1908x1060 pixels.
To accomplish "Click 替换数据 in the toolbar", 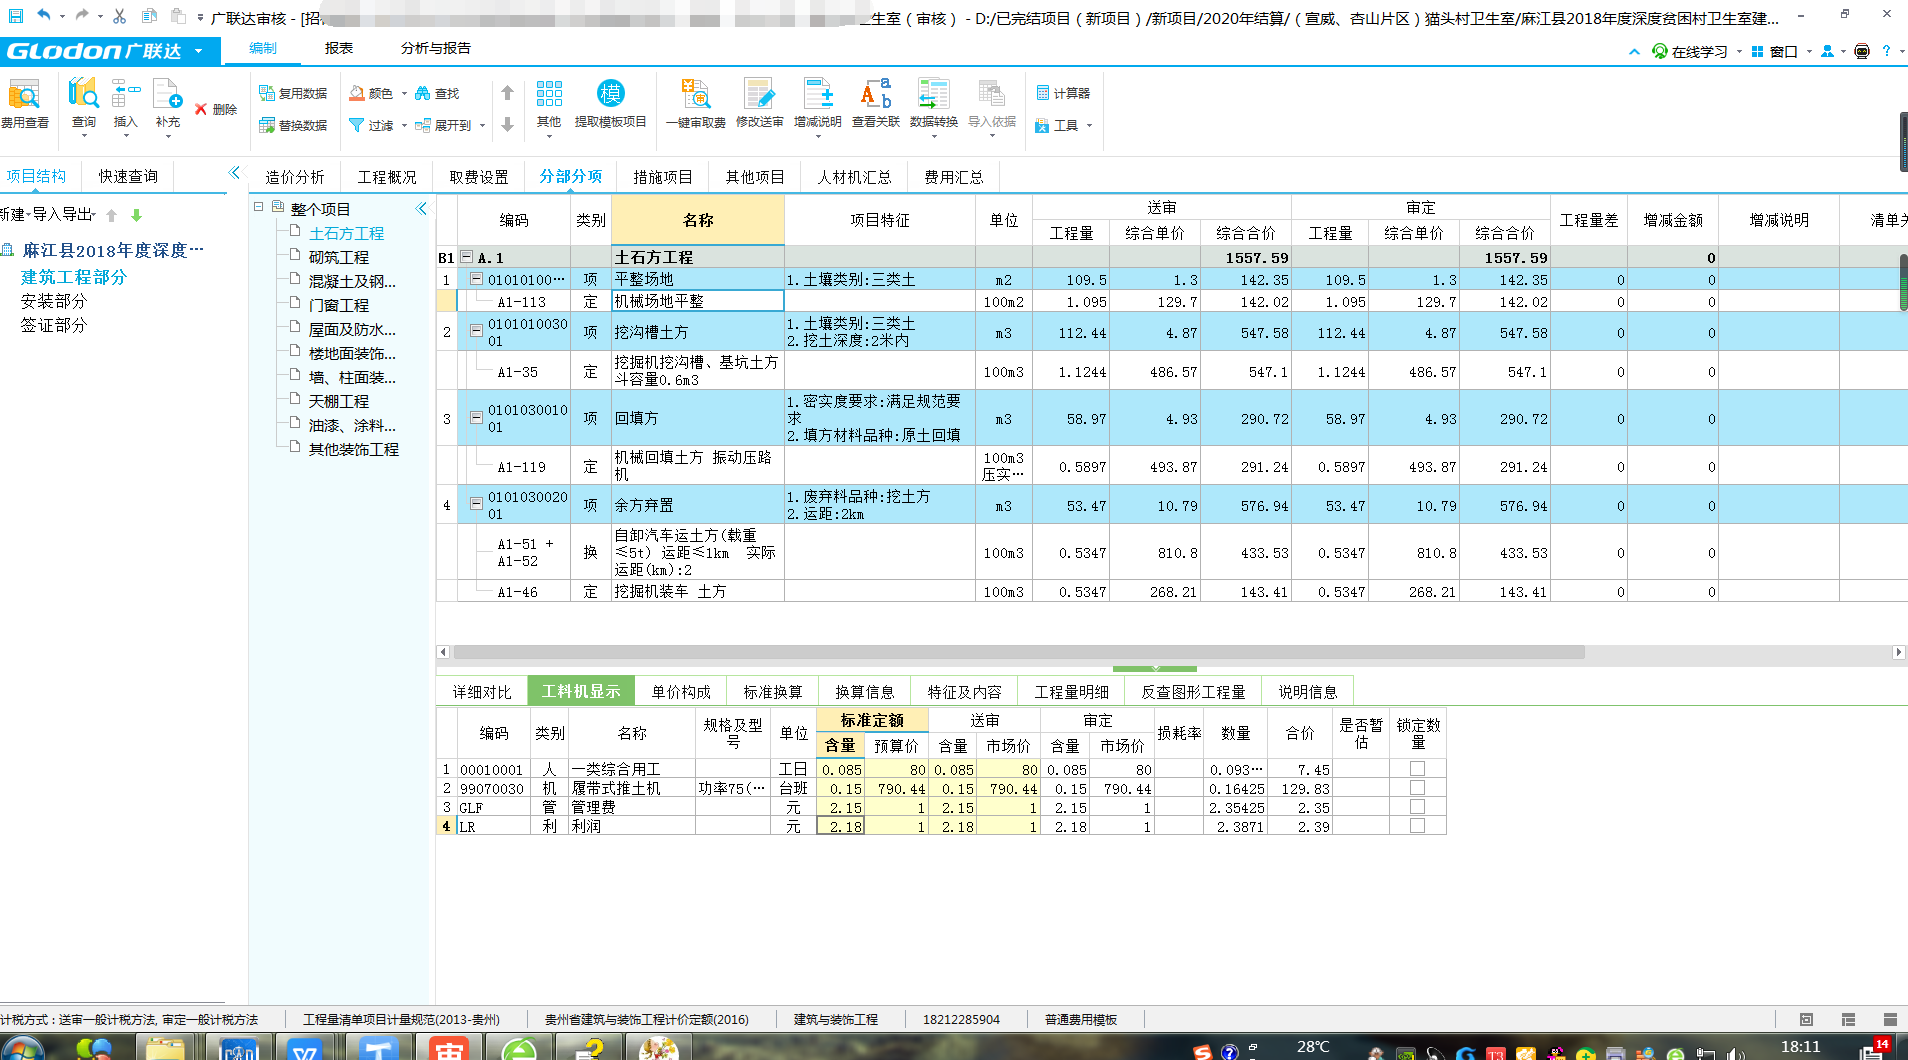I will point(293,125).
